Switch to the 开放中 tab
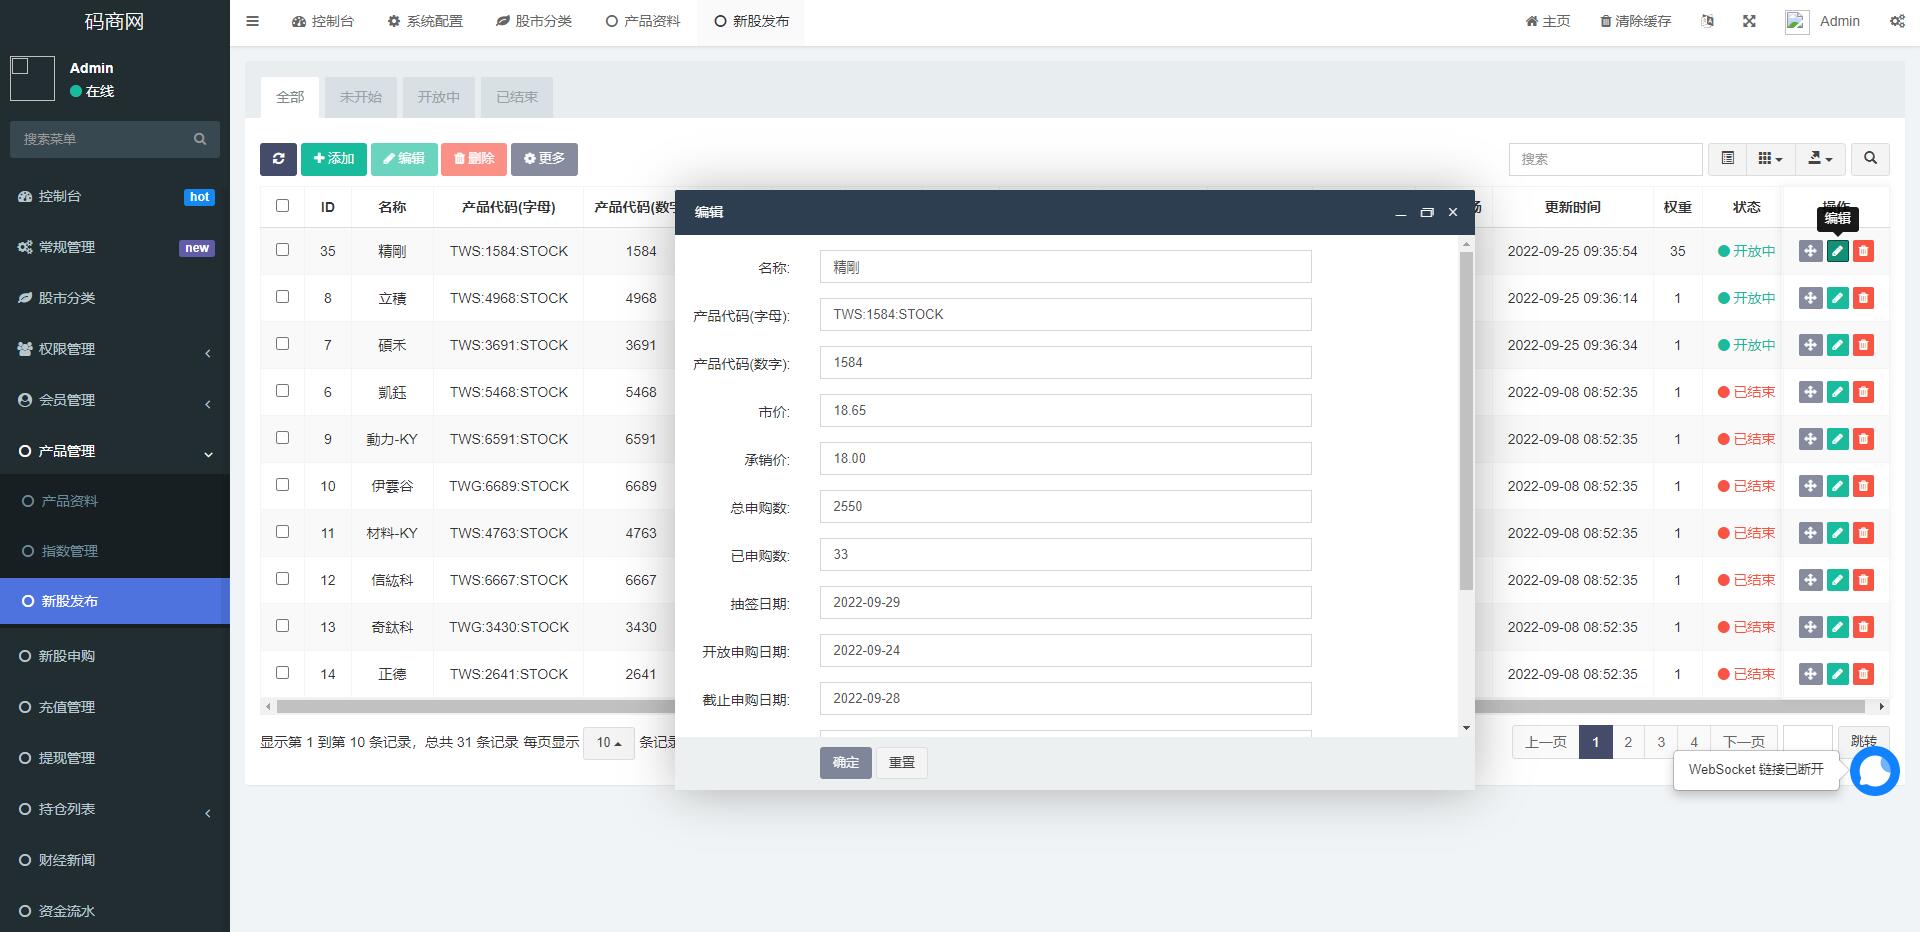This screenshot has height=932, width=1920. [x=438, y=97]
